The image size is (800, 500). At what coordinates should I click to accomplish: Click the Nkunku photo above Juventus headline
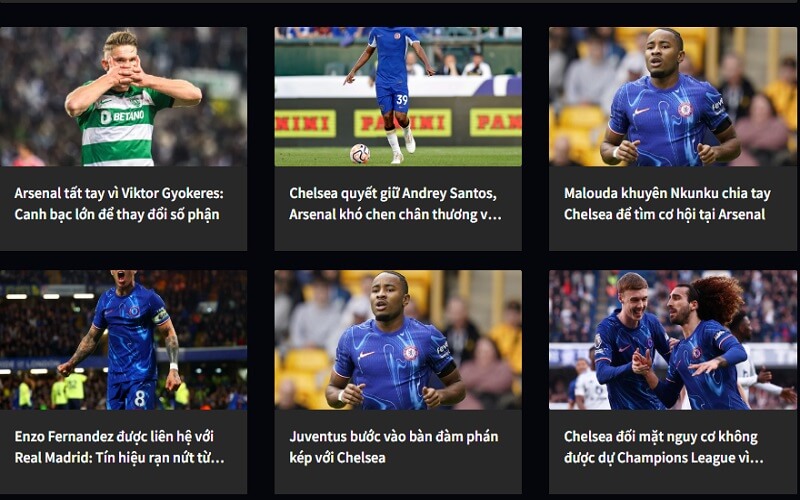tap(398, 340)
